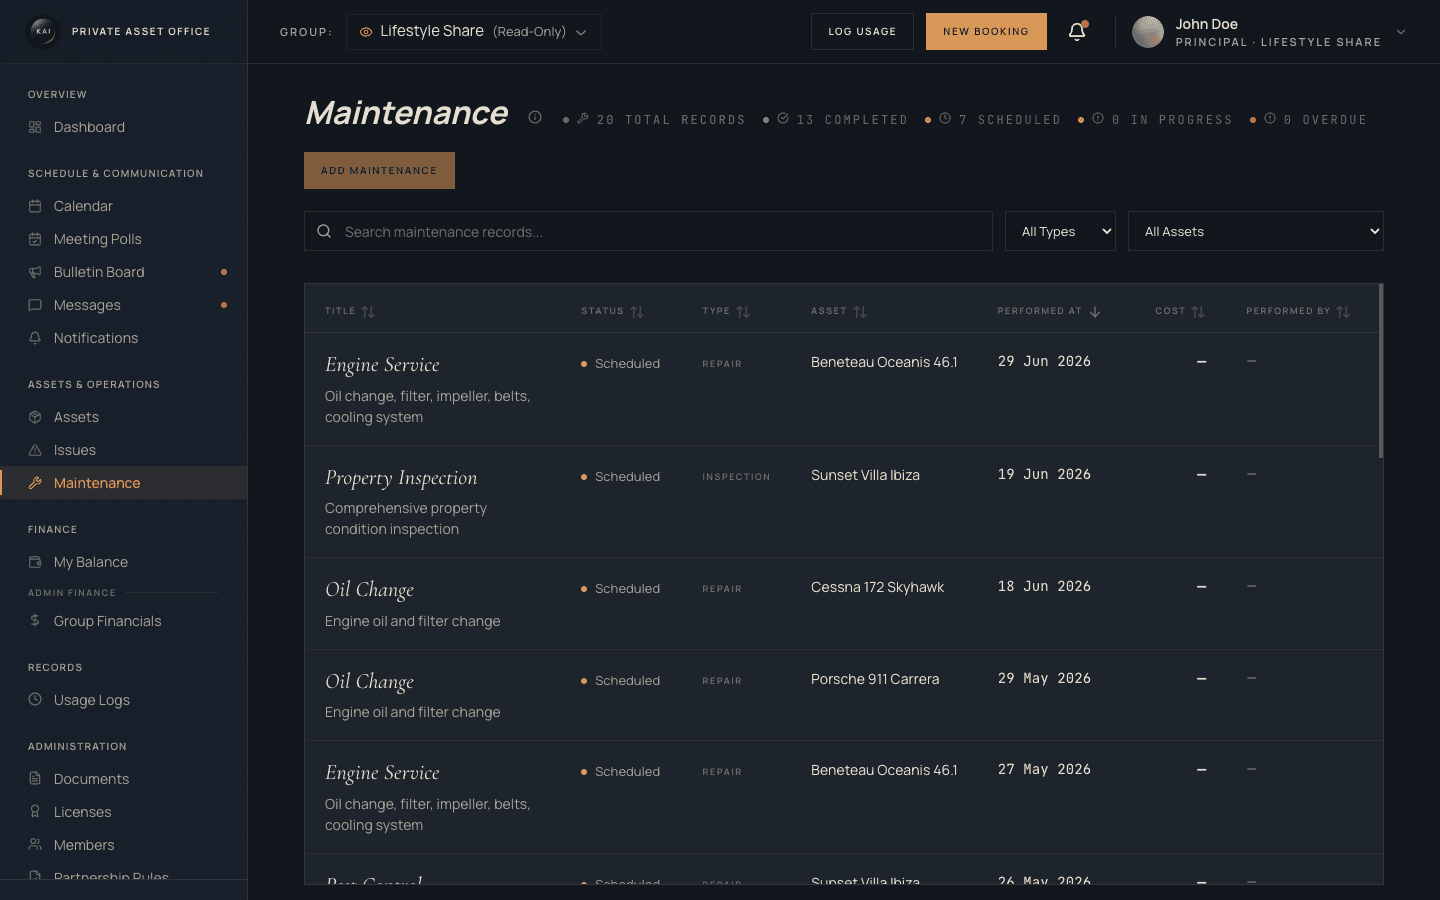Toggle sort on Status column header
1440x900 pixels.
tap(612, 311)
